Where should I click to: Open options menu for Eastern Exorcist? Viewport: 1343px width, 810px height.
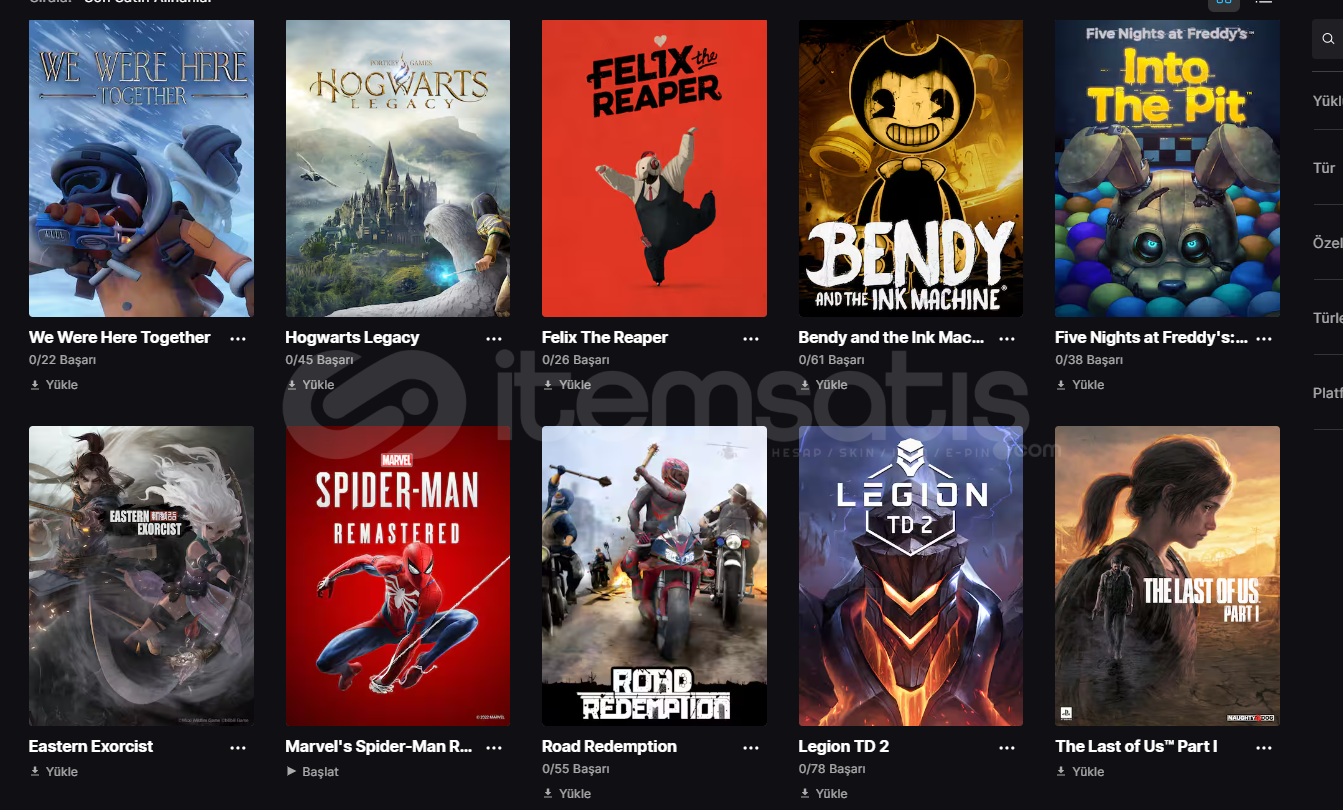point(238,748)
